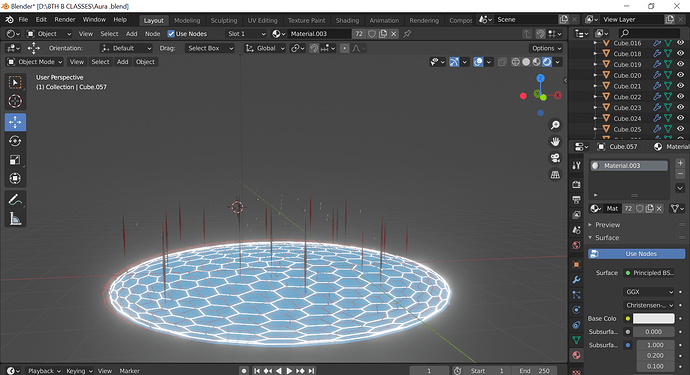Open the File menu

click(23, 20)
